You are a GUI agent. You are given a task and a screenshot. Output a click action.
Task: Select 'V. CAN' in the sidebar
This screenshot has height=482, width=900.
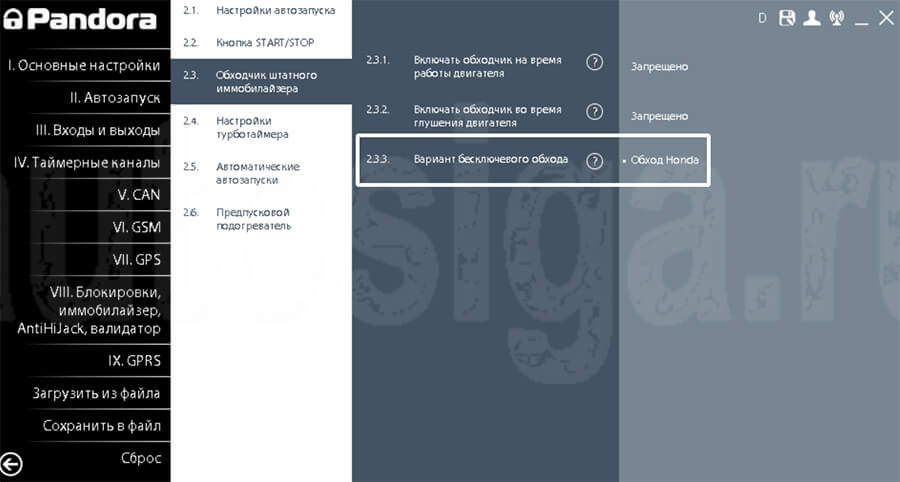pyautogui.click(x=138, y=195)
